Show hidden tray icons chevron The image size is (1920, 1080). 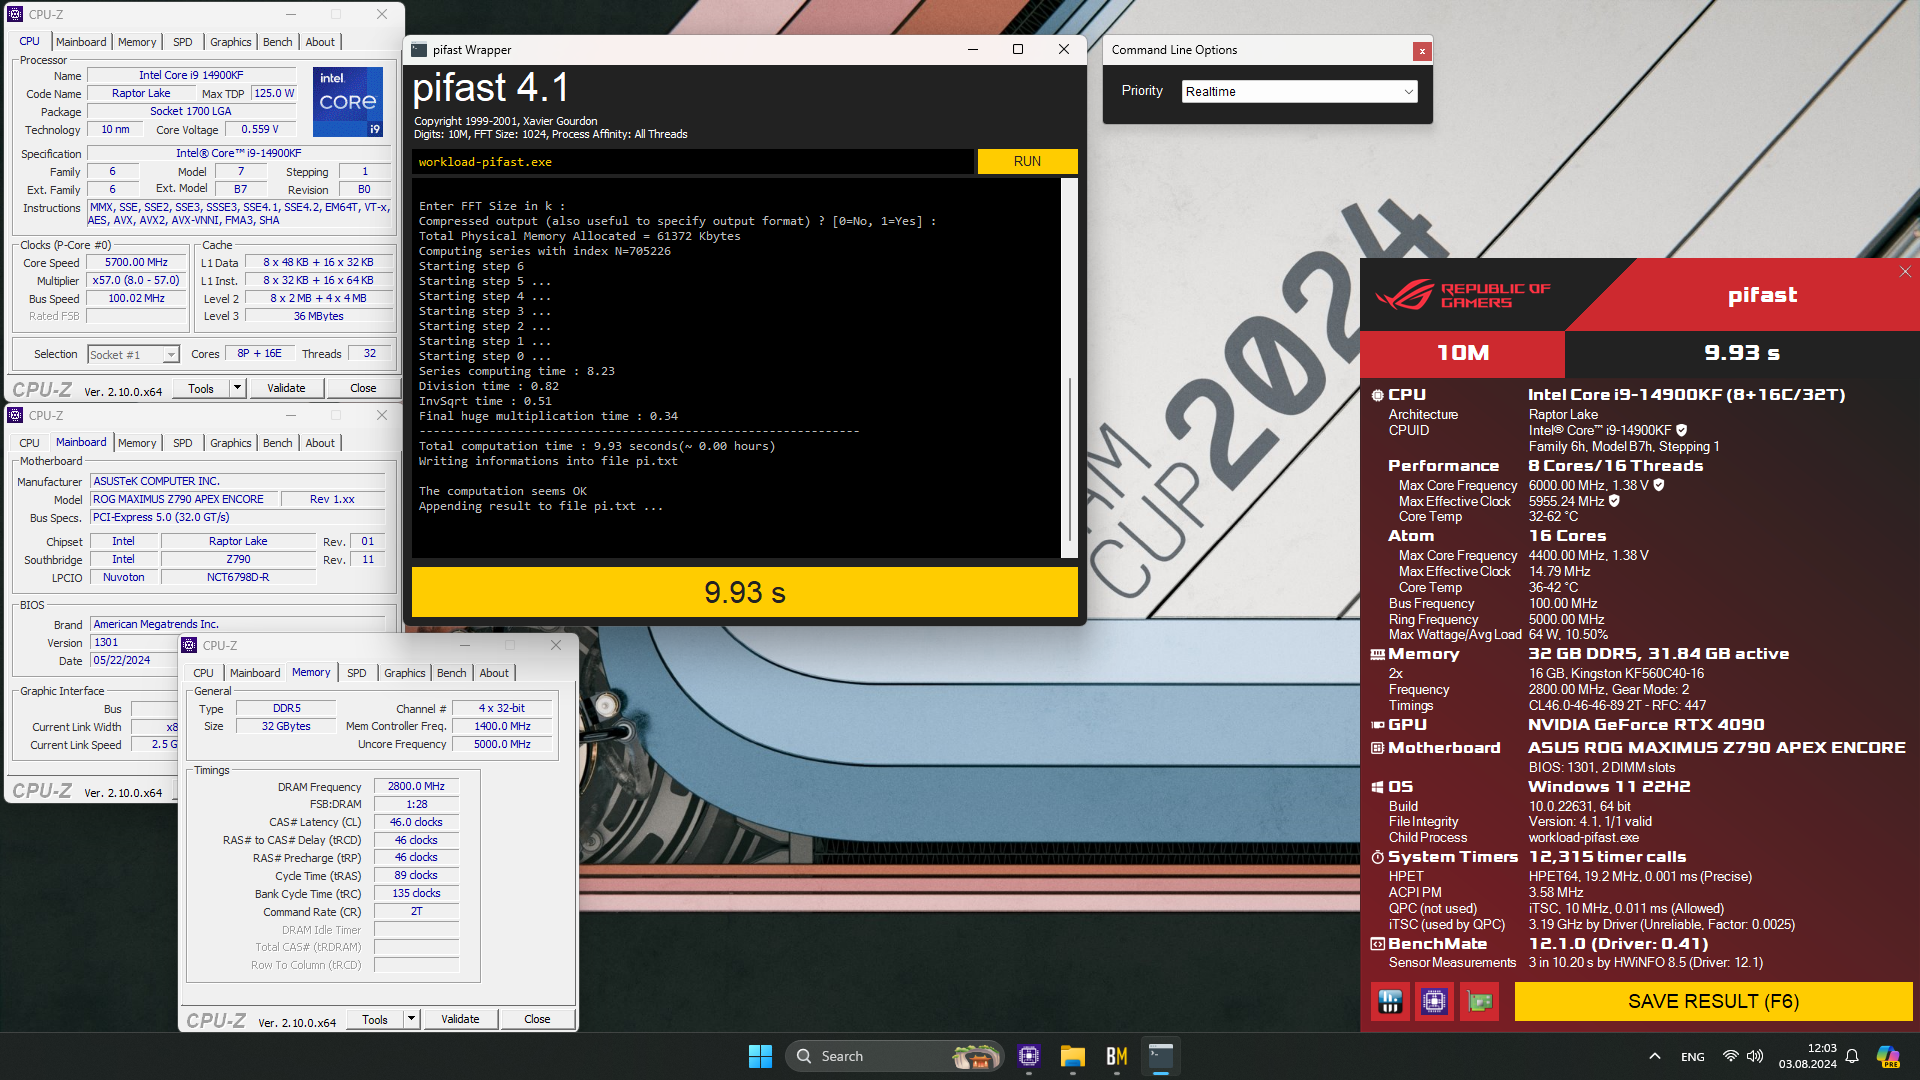point(1655,1056)
